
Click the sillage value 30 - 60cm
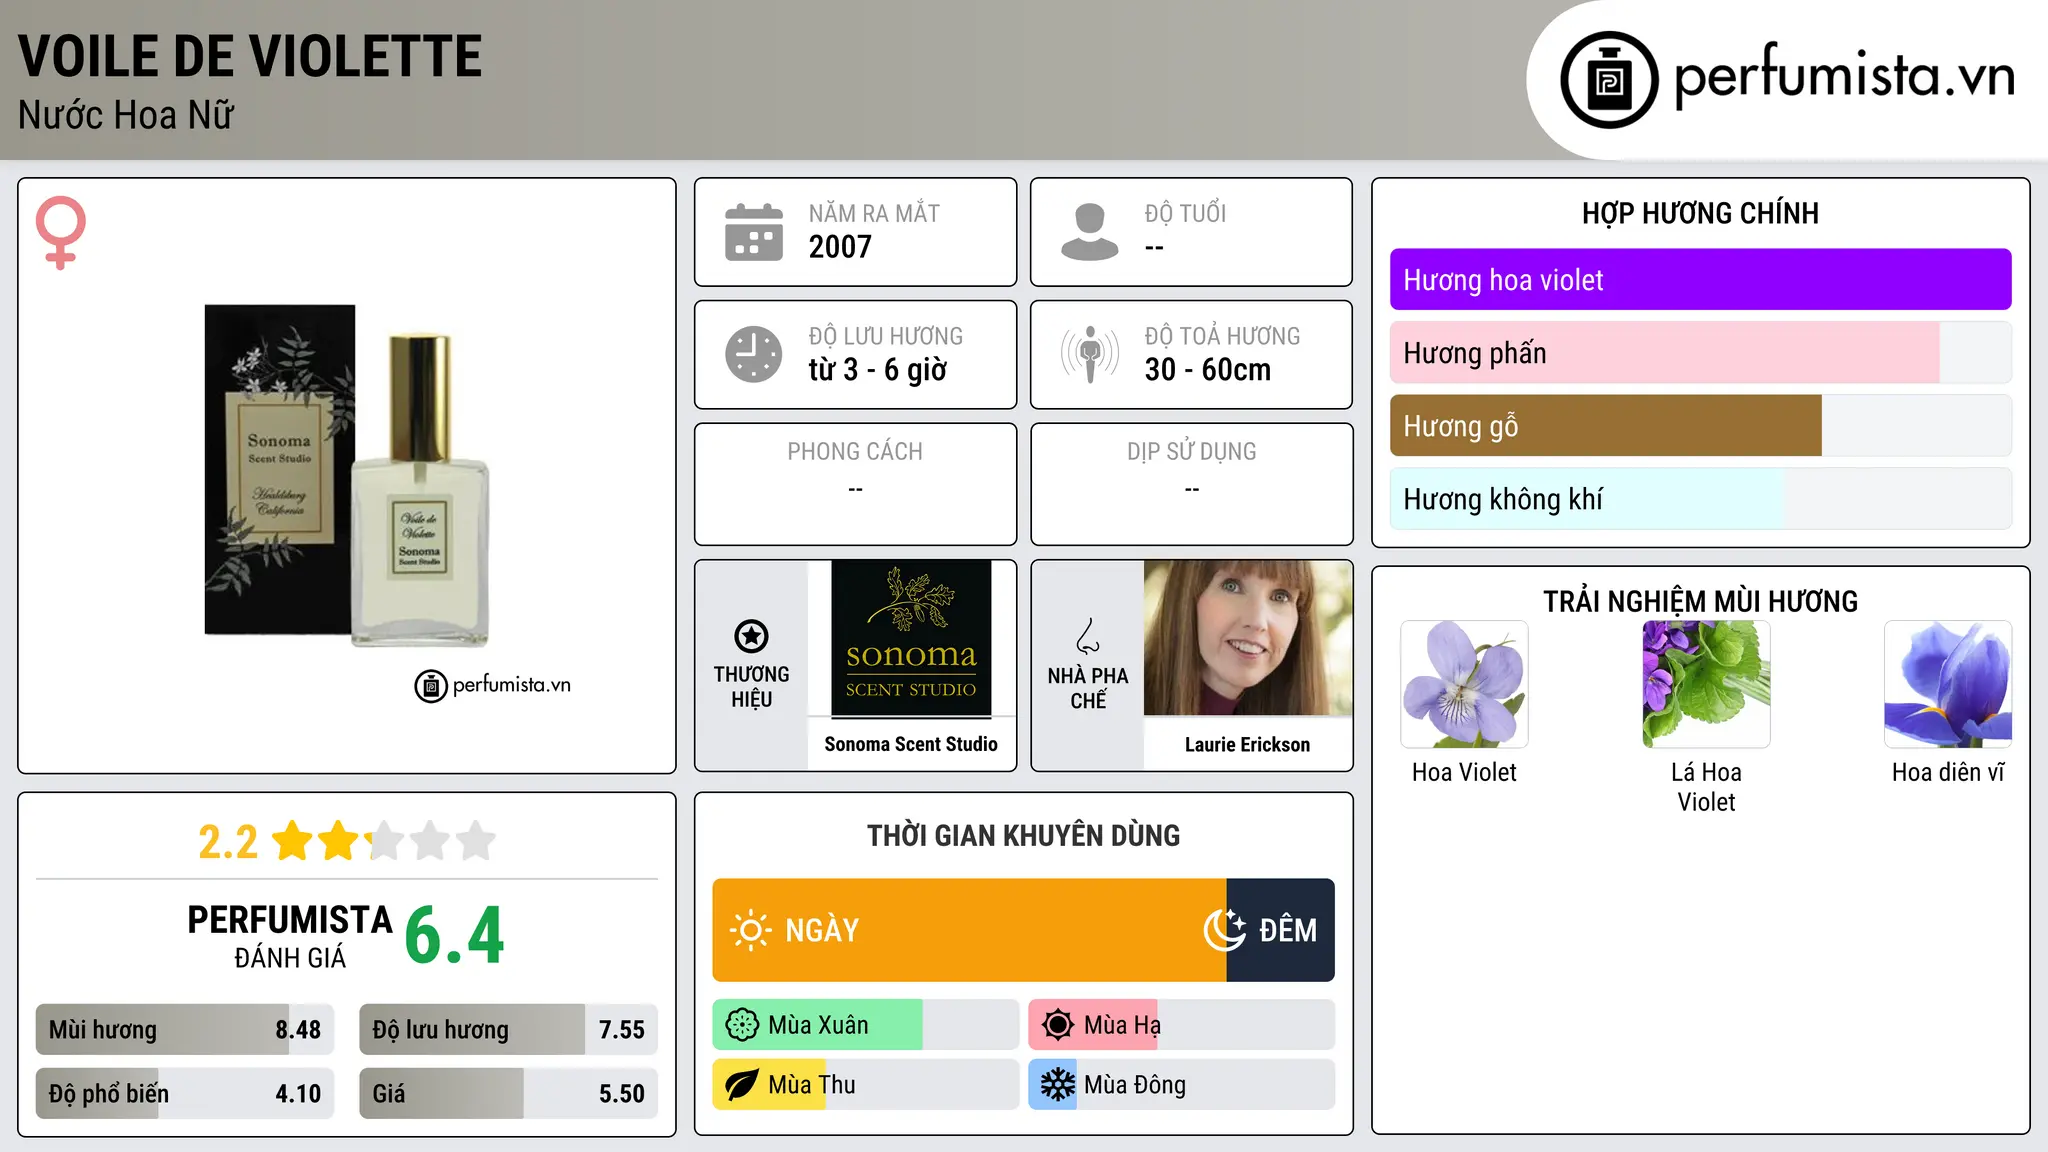[1208, 370]
